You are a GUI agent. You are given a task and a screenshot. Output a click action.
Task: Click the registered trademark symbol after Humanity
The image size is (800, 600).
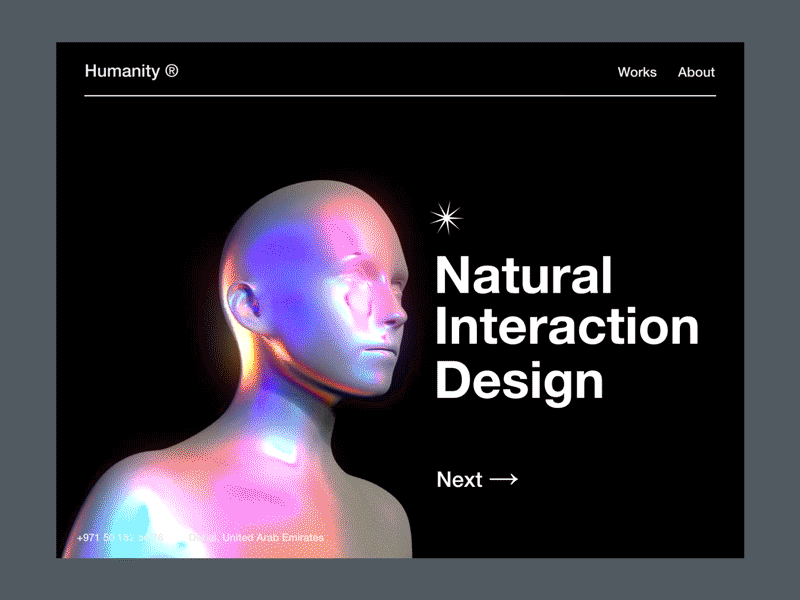[172, 71]
